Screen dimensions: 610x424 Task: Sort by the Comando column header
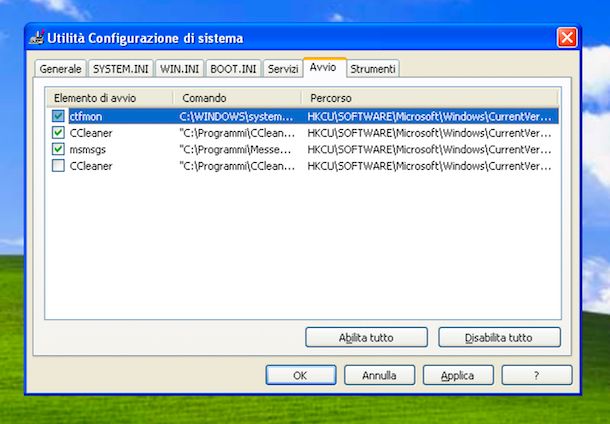[237, 98]
